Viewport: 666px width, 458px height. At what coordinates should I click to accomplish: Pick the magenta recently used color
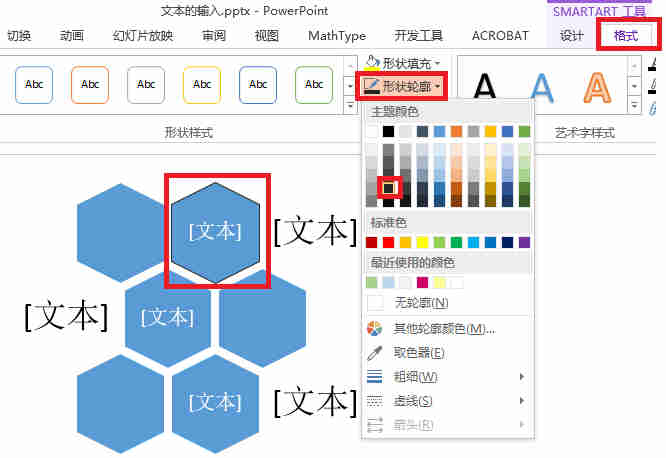423,283
